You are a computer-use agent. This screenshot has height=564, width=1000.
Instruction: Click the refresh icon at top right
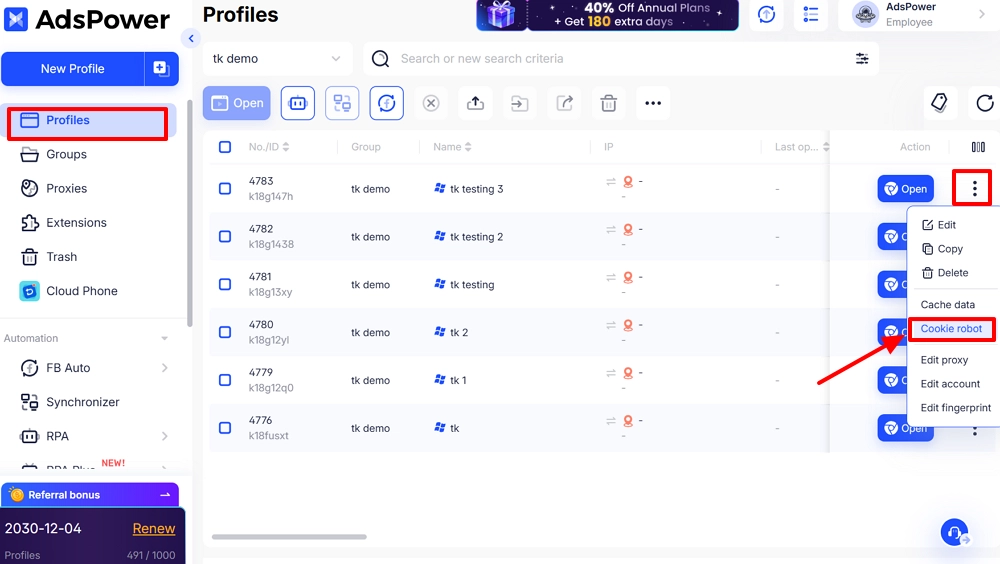coord(984,103)
